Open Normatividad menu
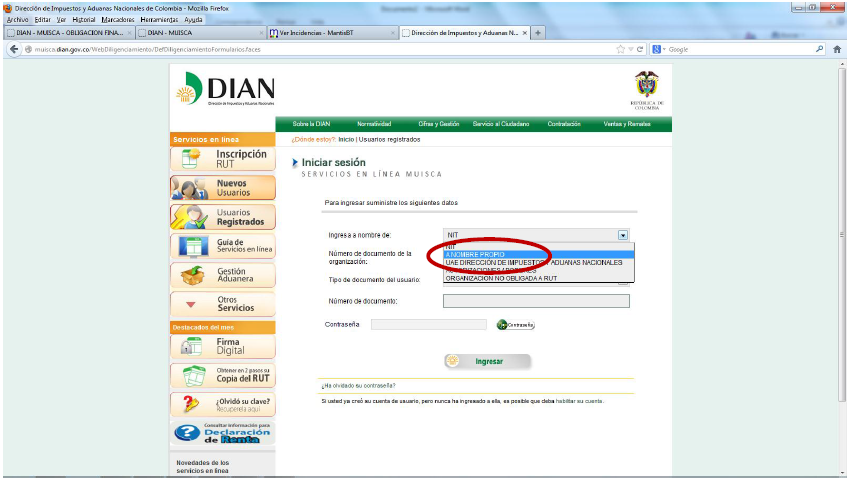Viewport: 850px width, 481px height. tap(374, 124)
